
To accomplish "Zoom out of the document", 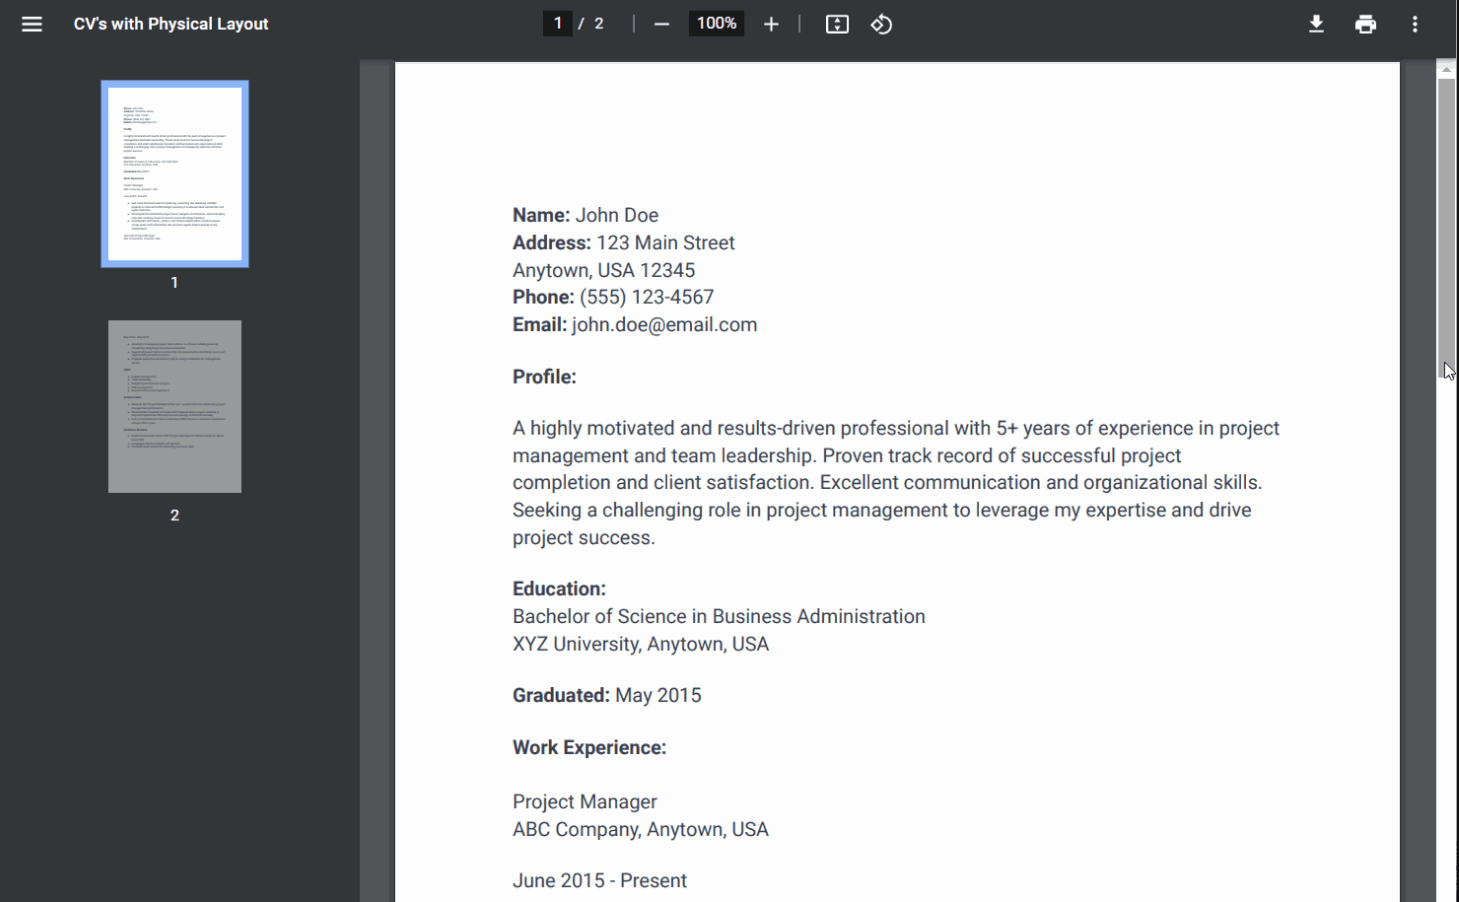I will tap(661, 23).
